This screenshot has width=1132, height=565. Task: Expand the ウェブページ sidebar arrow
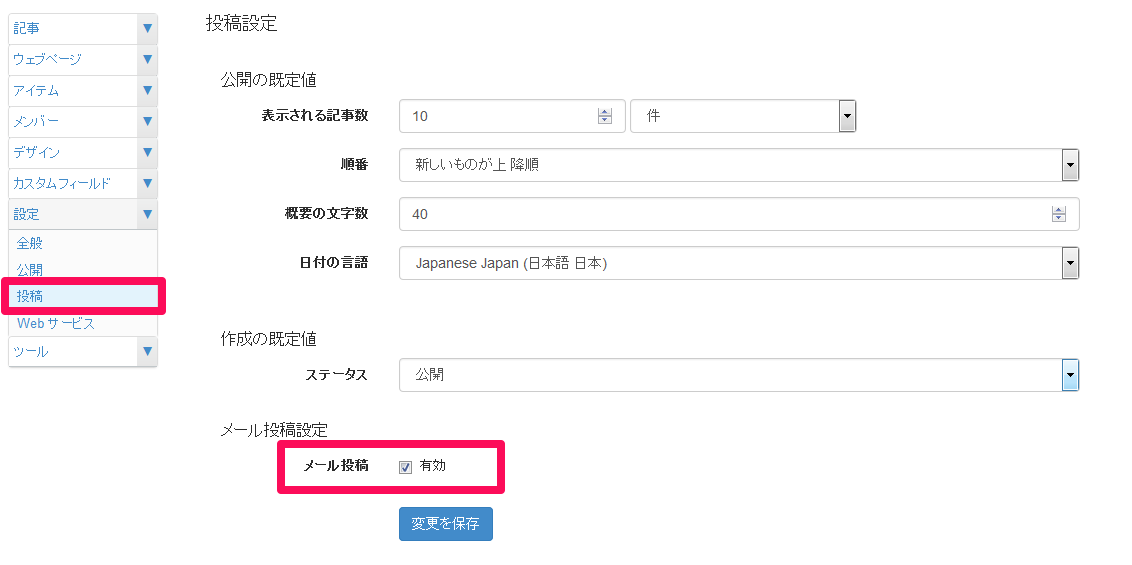tap(147, 60)
